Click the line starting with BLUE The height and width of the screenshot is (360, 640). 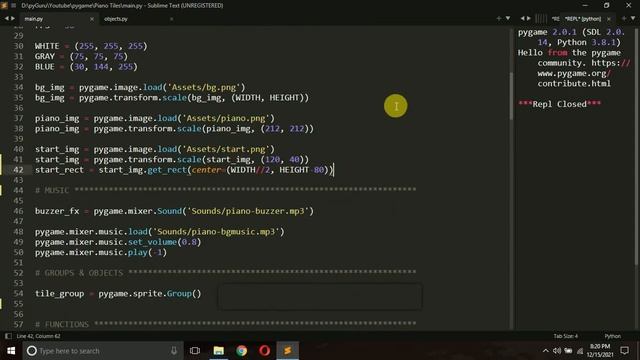tap(86, 67)
